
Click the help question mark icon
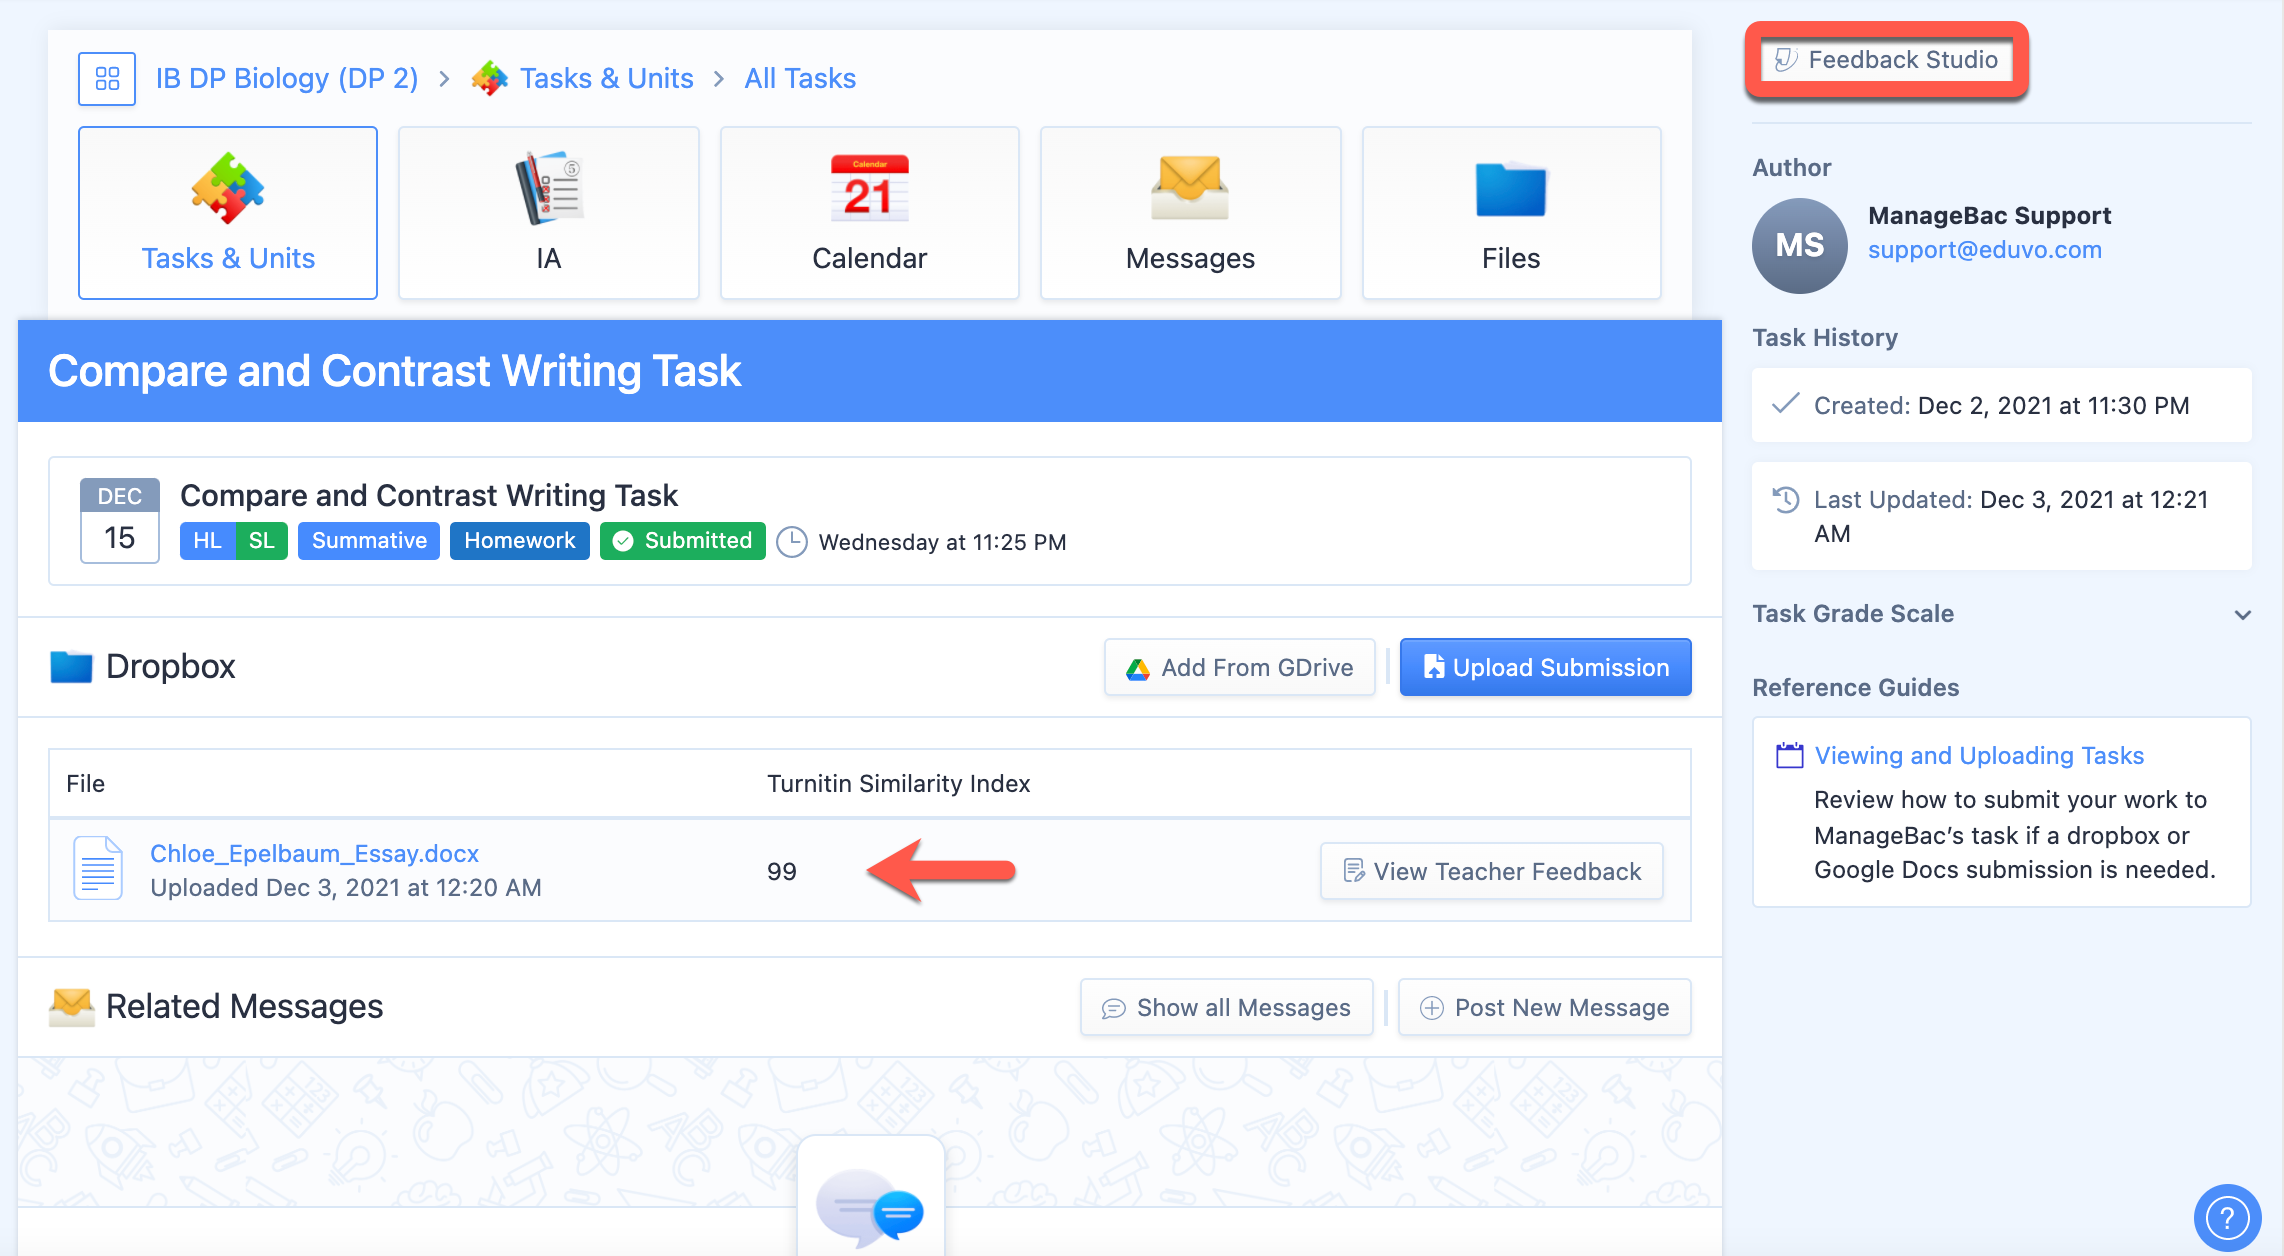[2226, 1217]
